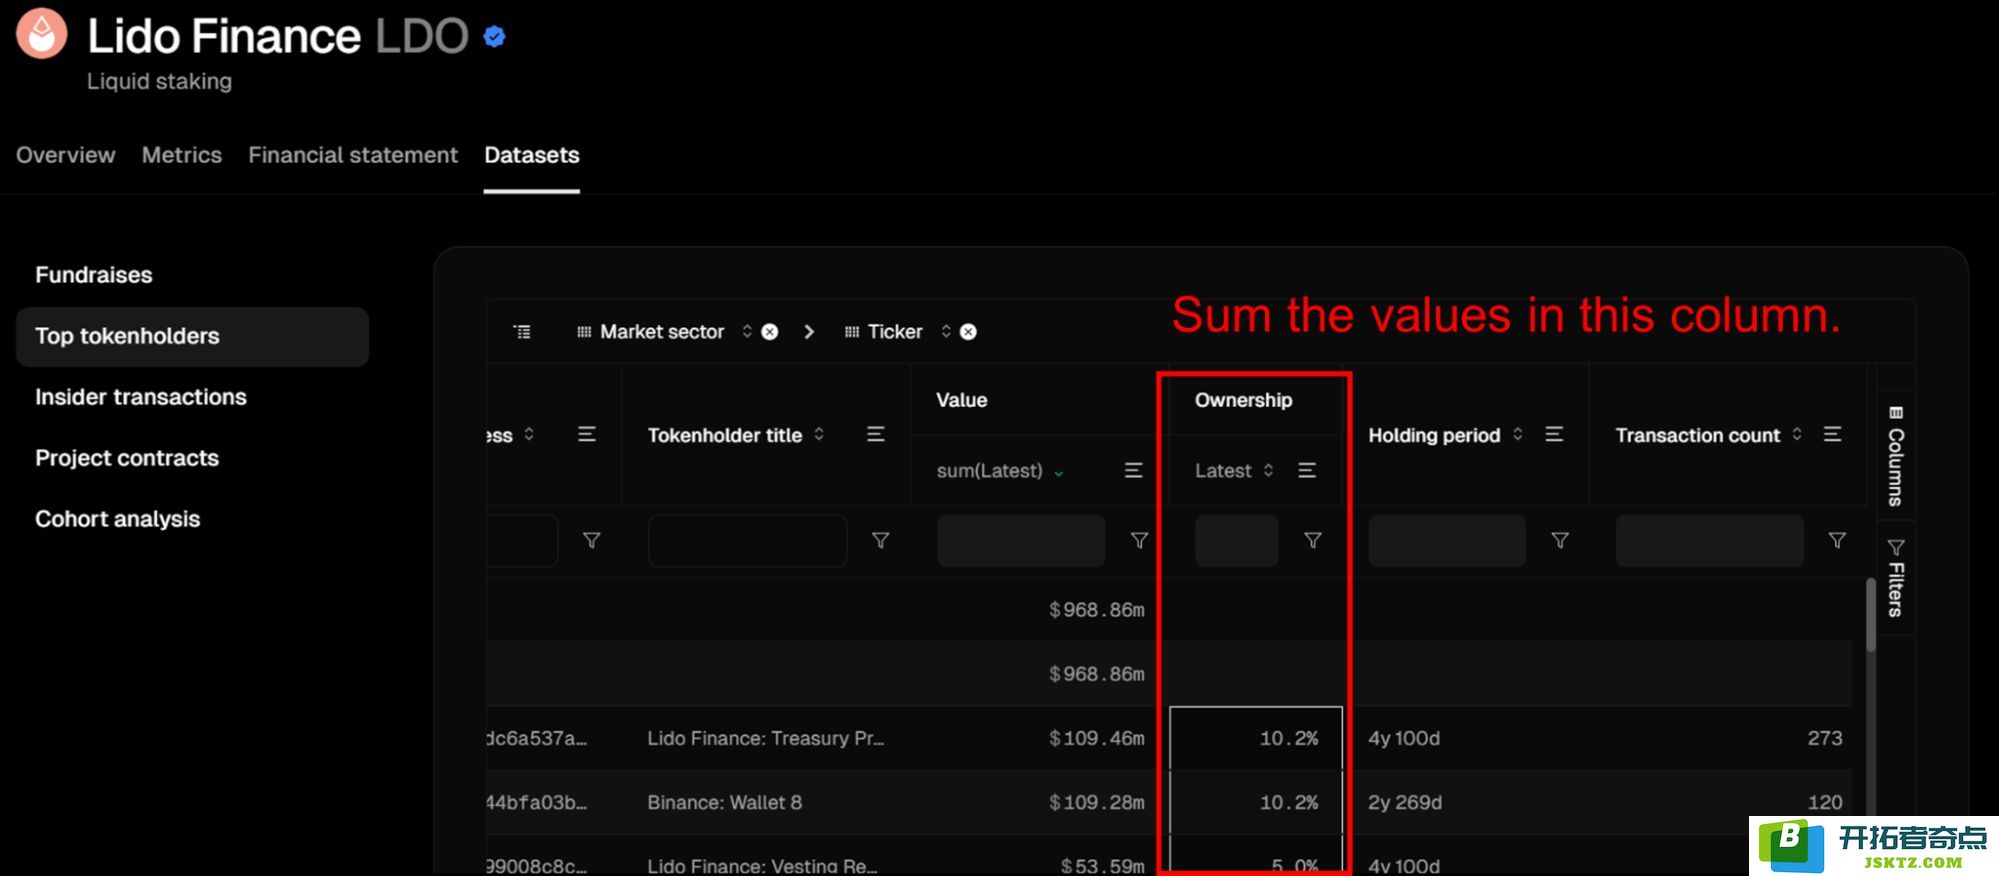1999x876 pixels.
Task: Open the Filters side panel
Action: tap(1896, 577)
